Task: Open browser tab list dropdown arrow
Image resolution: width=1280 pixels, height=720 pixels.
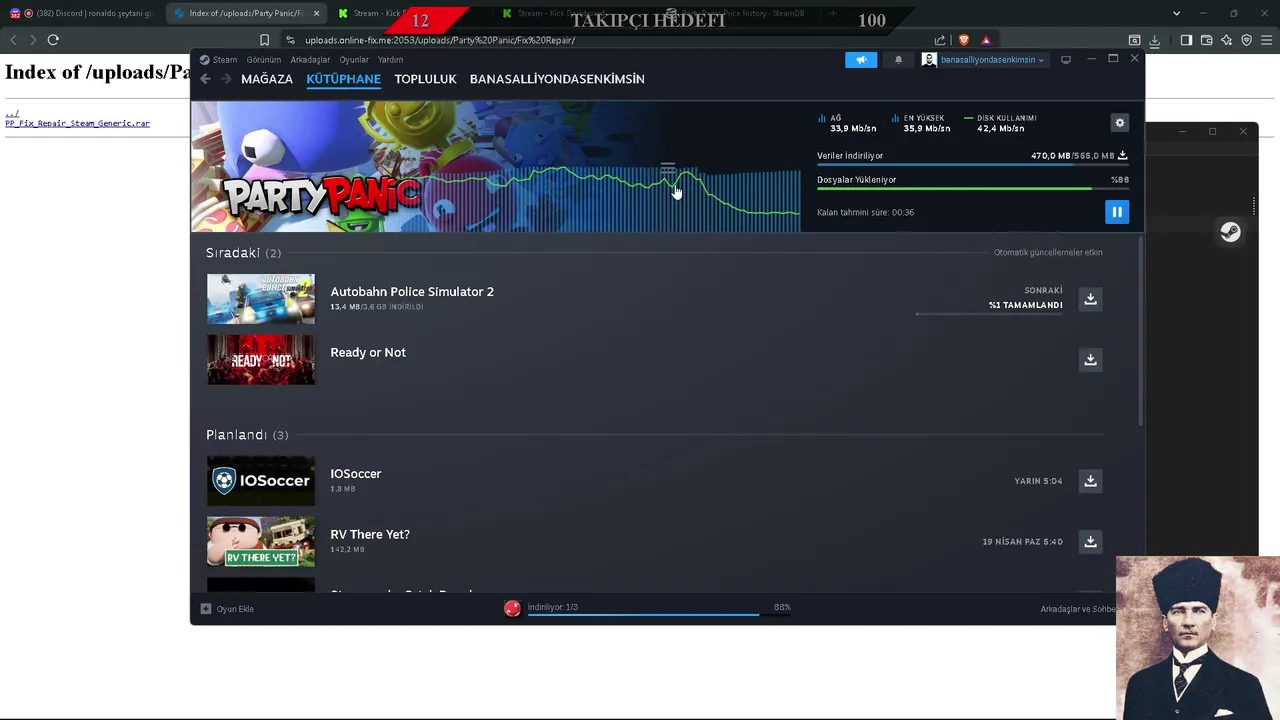Action: [1176, 14]
